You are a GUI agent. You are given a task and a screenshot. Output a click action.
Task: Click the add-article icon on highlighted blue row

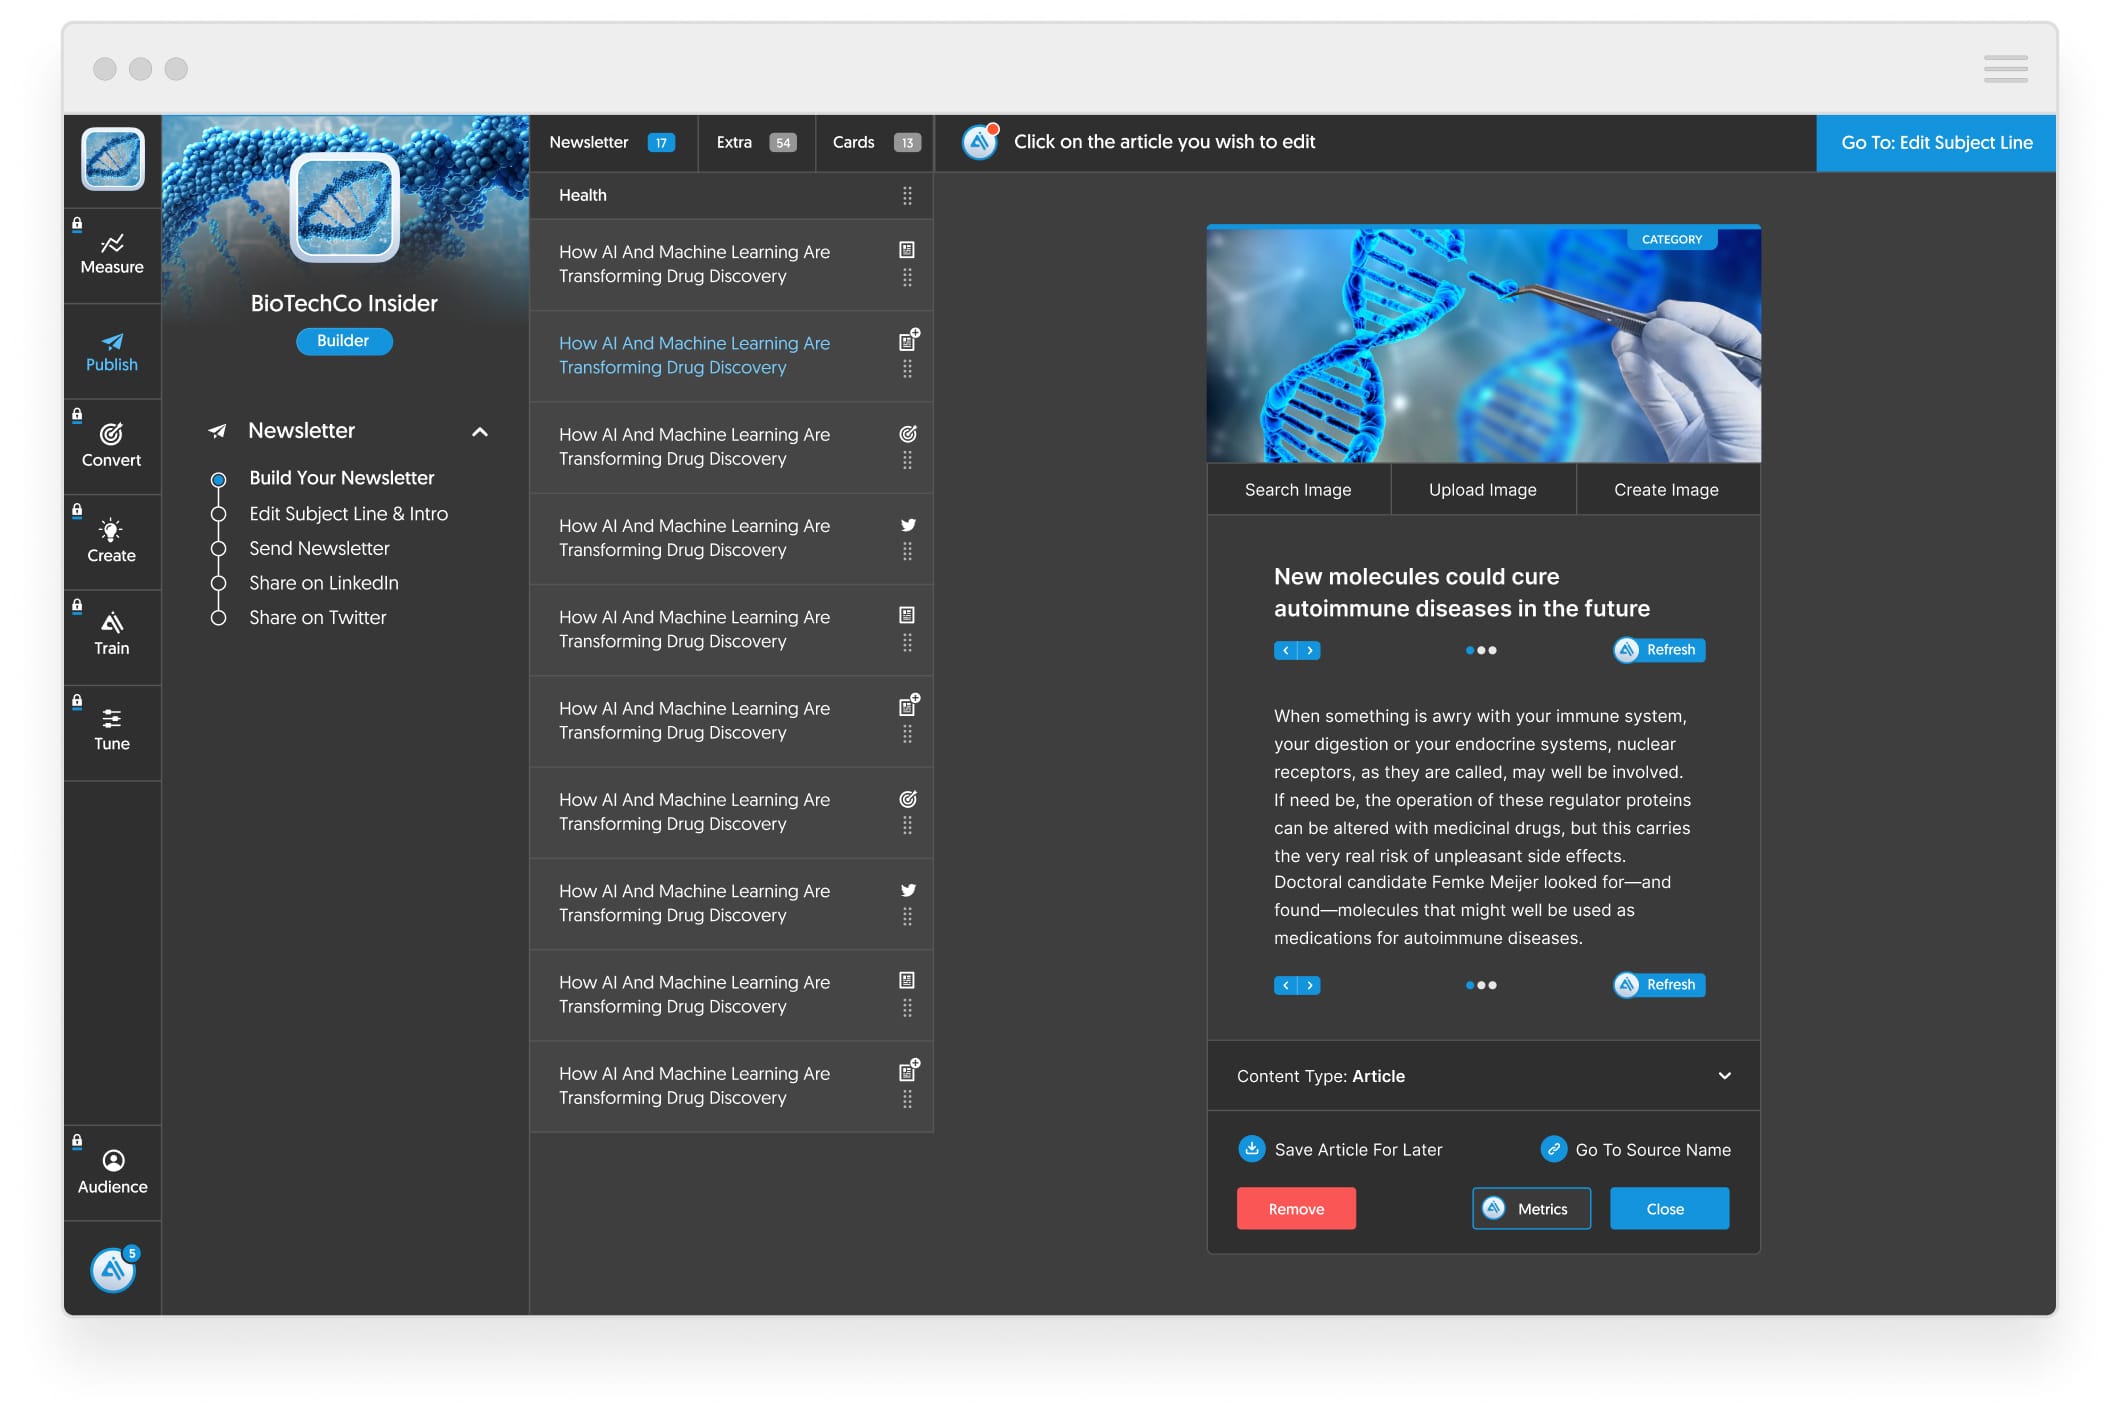pyautogui.click(x=908, y=340)
